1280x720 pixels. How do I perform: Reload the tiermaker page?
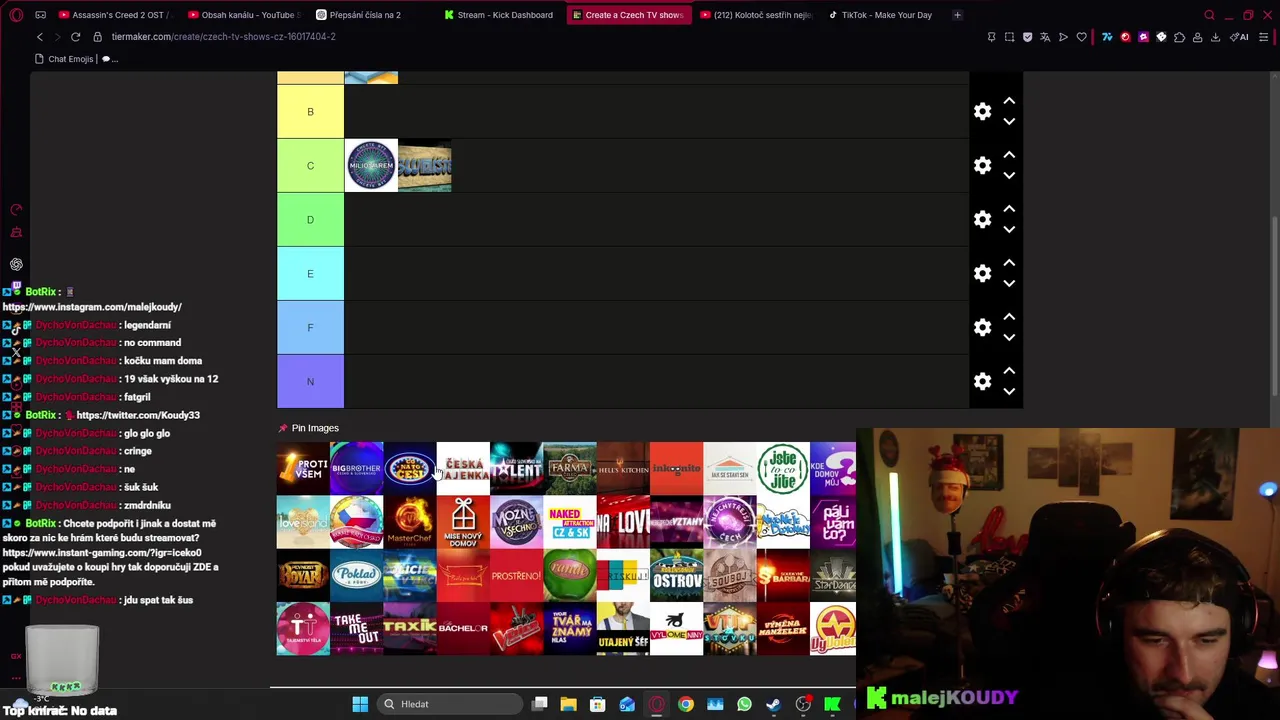[x=75, y=37]
